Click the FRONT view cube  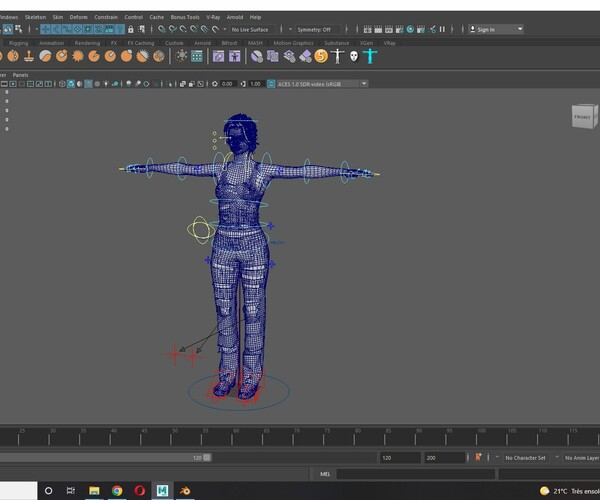(x=584, y=117)
